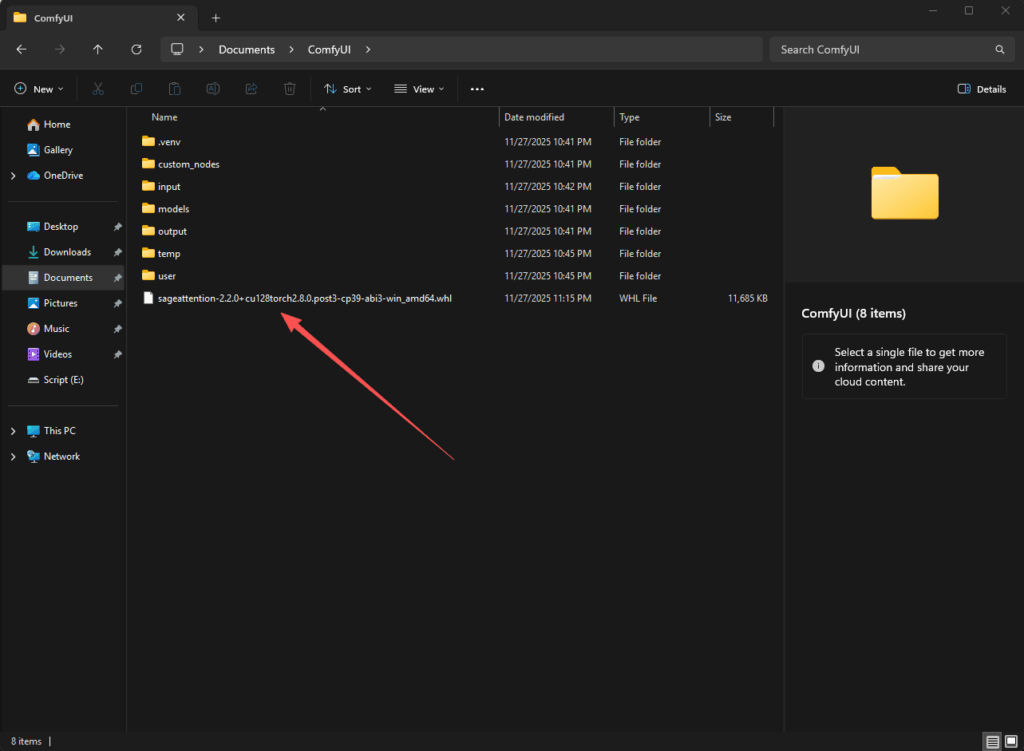This screenshot has height=751, width=1024.
Task: Click the New button in toolbar
Action: [39, 89]
